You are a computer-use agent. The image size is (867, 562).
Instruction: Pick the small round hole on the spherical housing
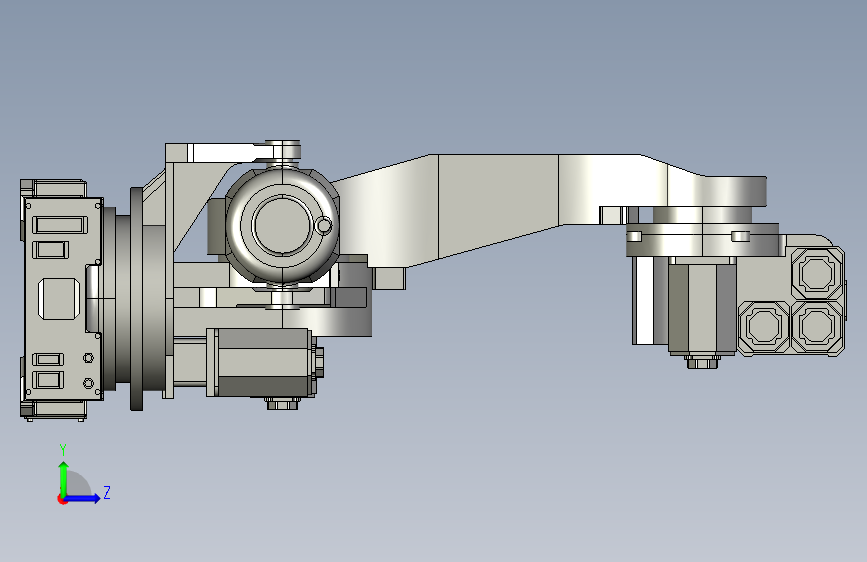323,225
